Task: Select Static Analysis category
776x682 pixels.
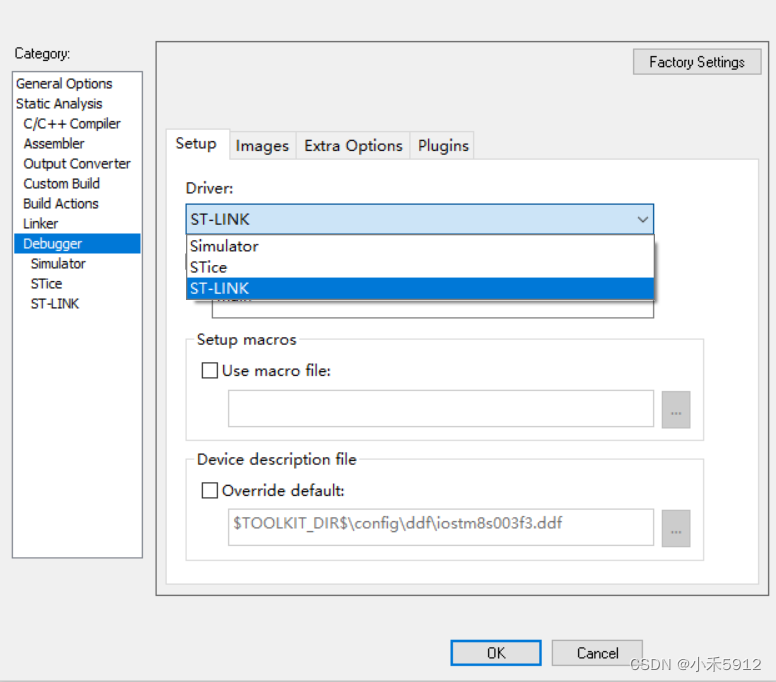Action: 59,103
